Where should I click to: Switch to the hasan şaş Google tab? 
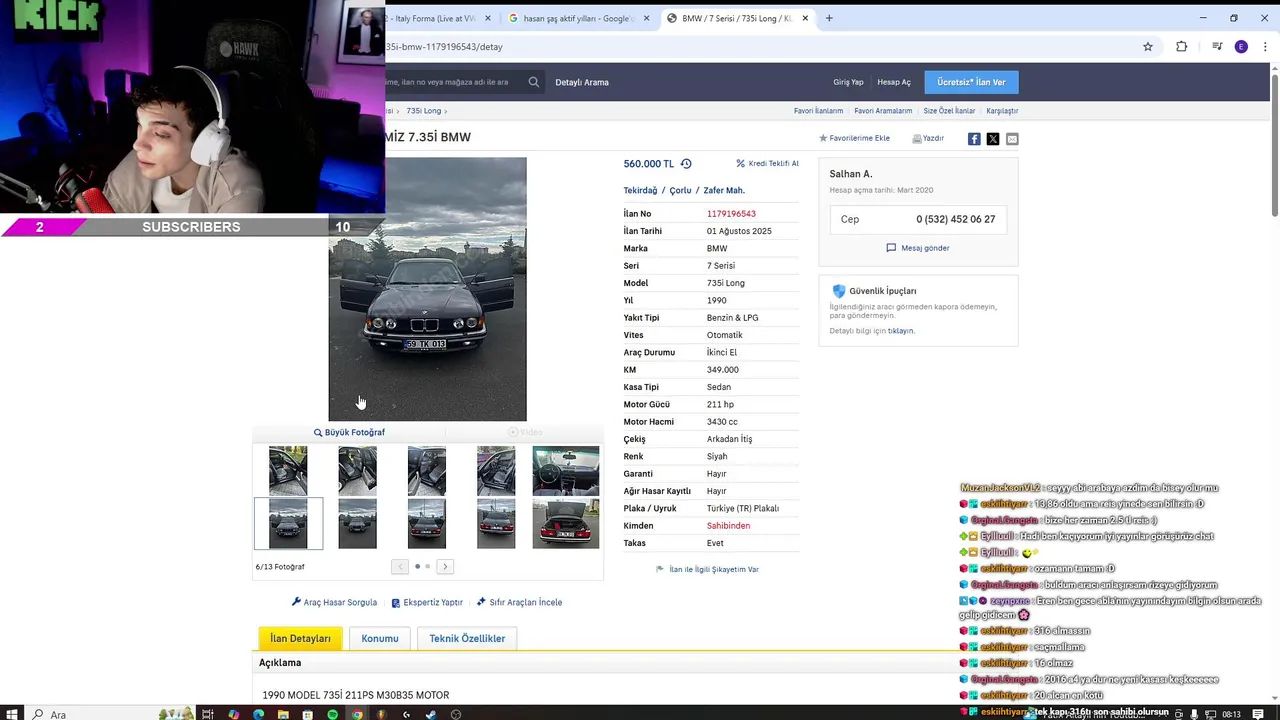(x=577, y=18)
